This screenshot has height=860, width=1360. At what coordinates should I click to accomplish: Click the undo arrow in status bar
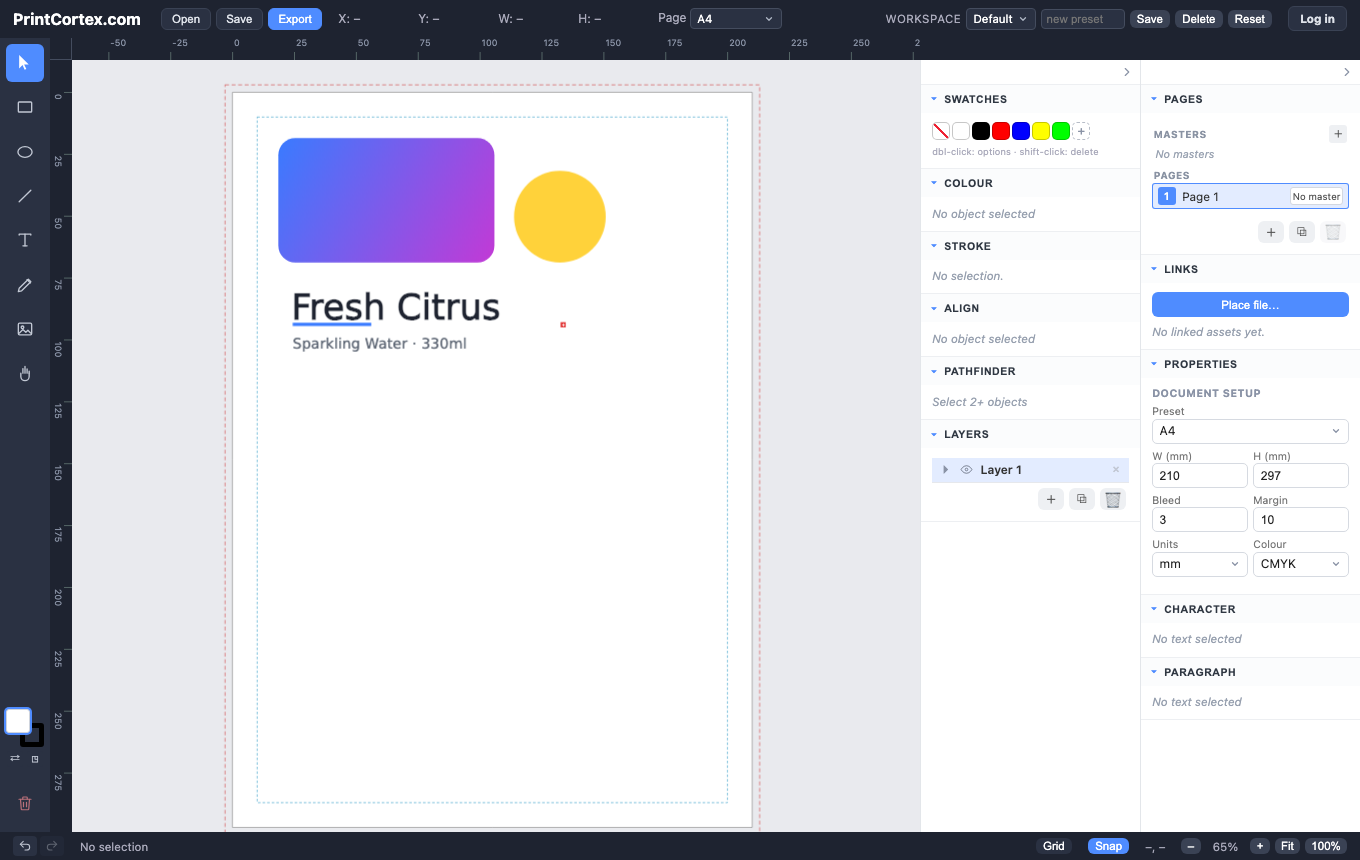click(x=25, y=846)
